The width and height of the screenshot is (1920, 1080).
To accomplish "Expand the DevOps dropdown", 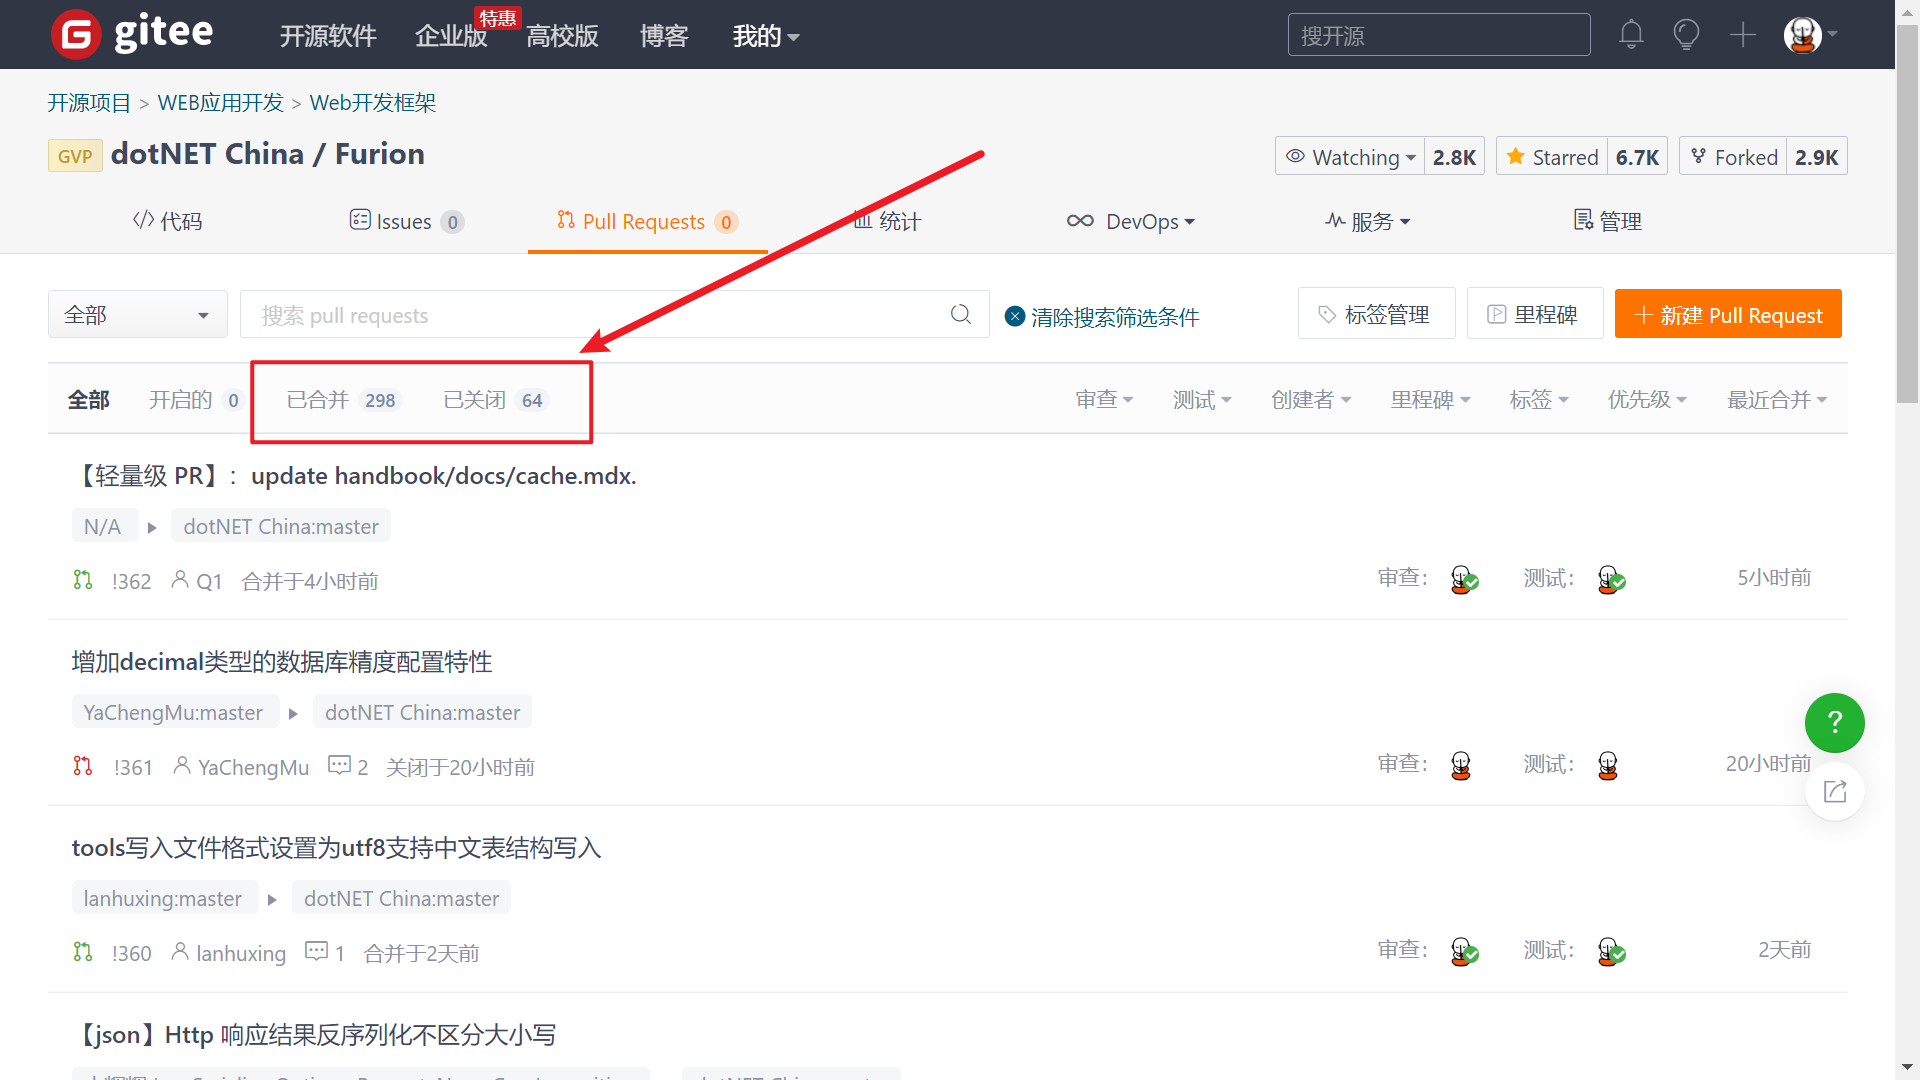I will (x=1130, y=221).
